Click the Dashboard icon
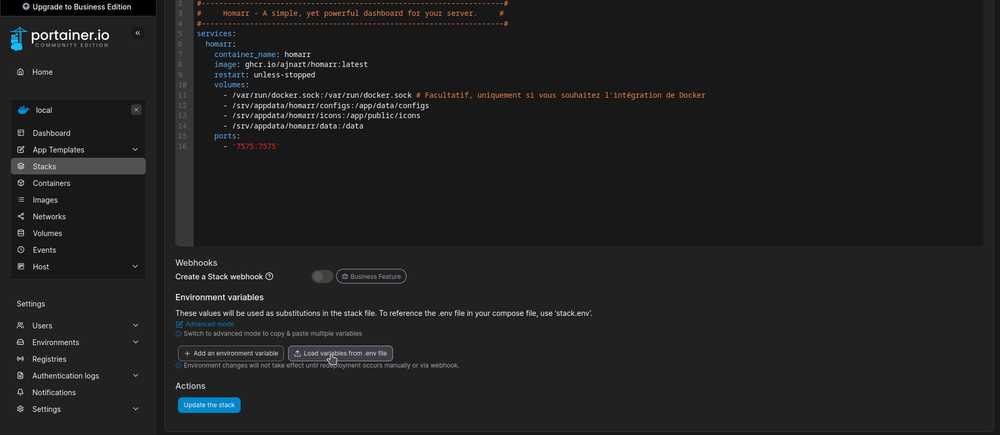 pyautogui.click(x=21, y=133)
